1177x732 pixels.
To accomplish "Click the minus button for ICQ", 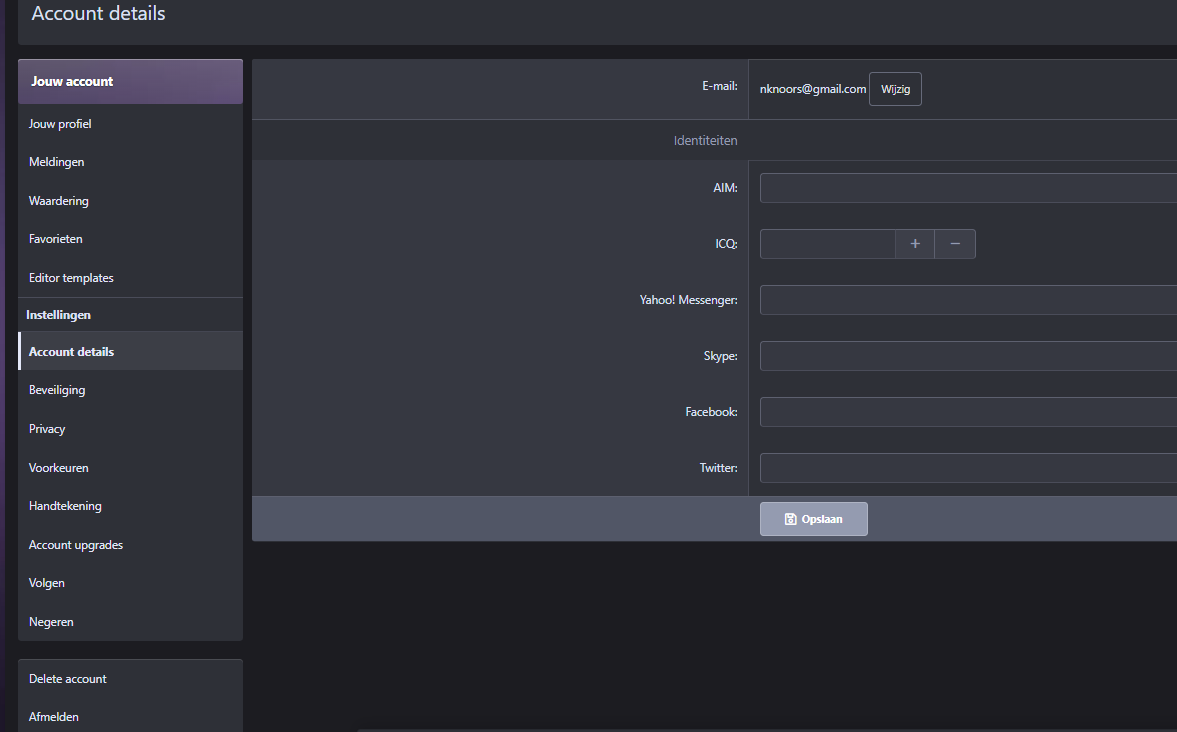I will click(x=955, y=244).
